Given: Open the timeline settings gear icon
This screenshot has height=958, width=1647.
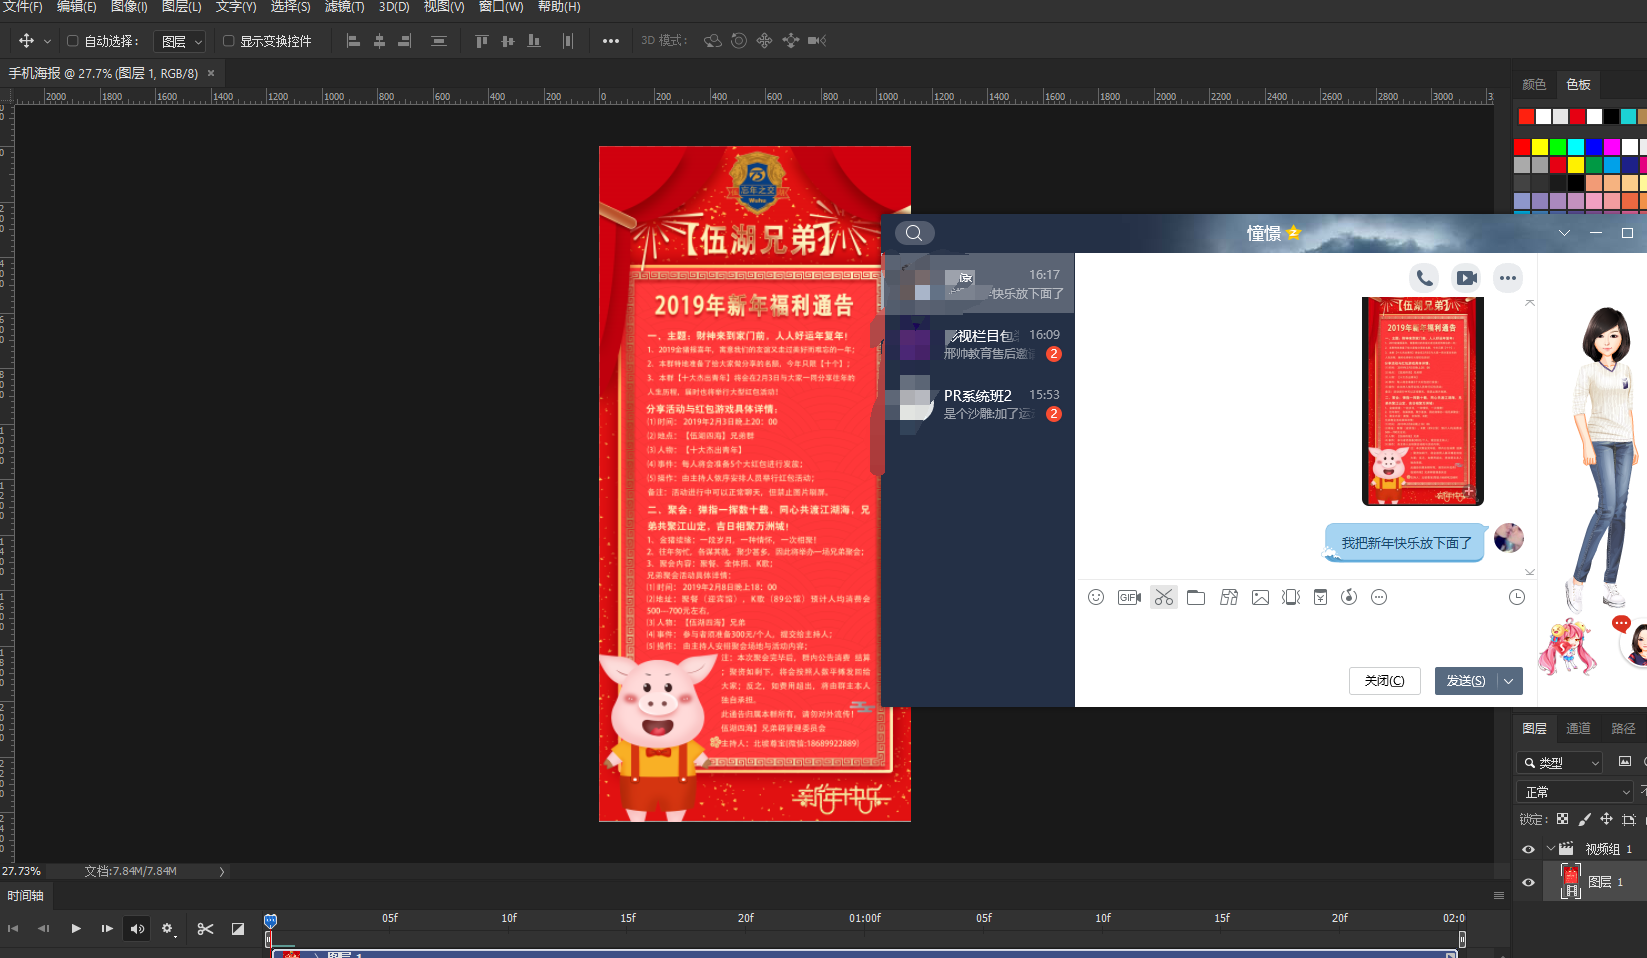Looking at the screenshot, I should point(168,928).
